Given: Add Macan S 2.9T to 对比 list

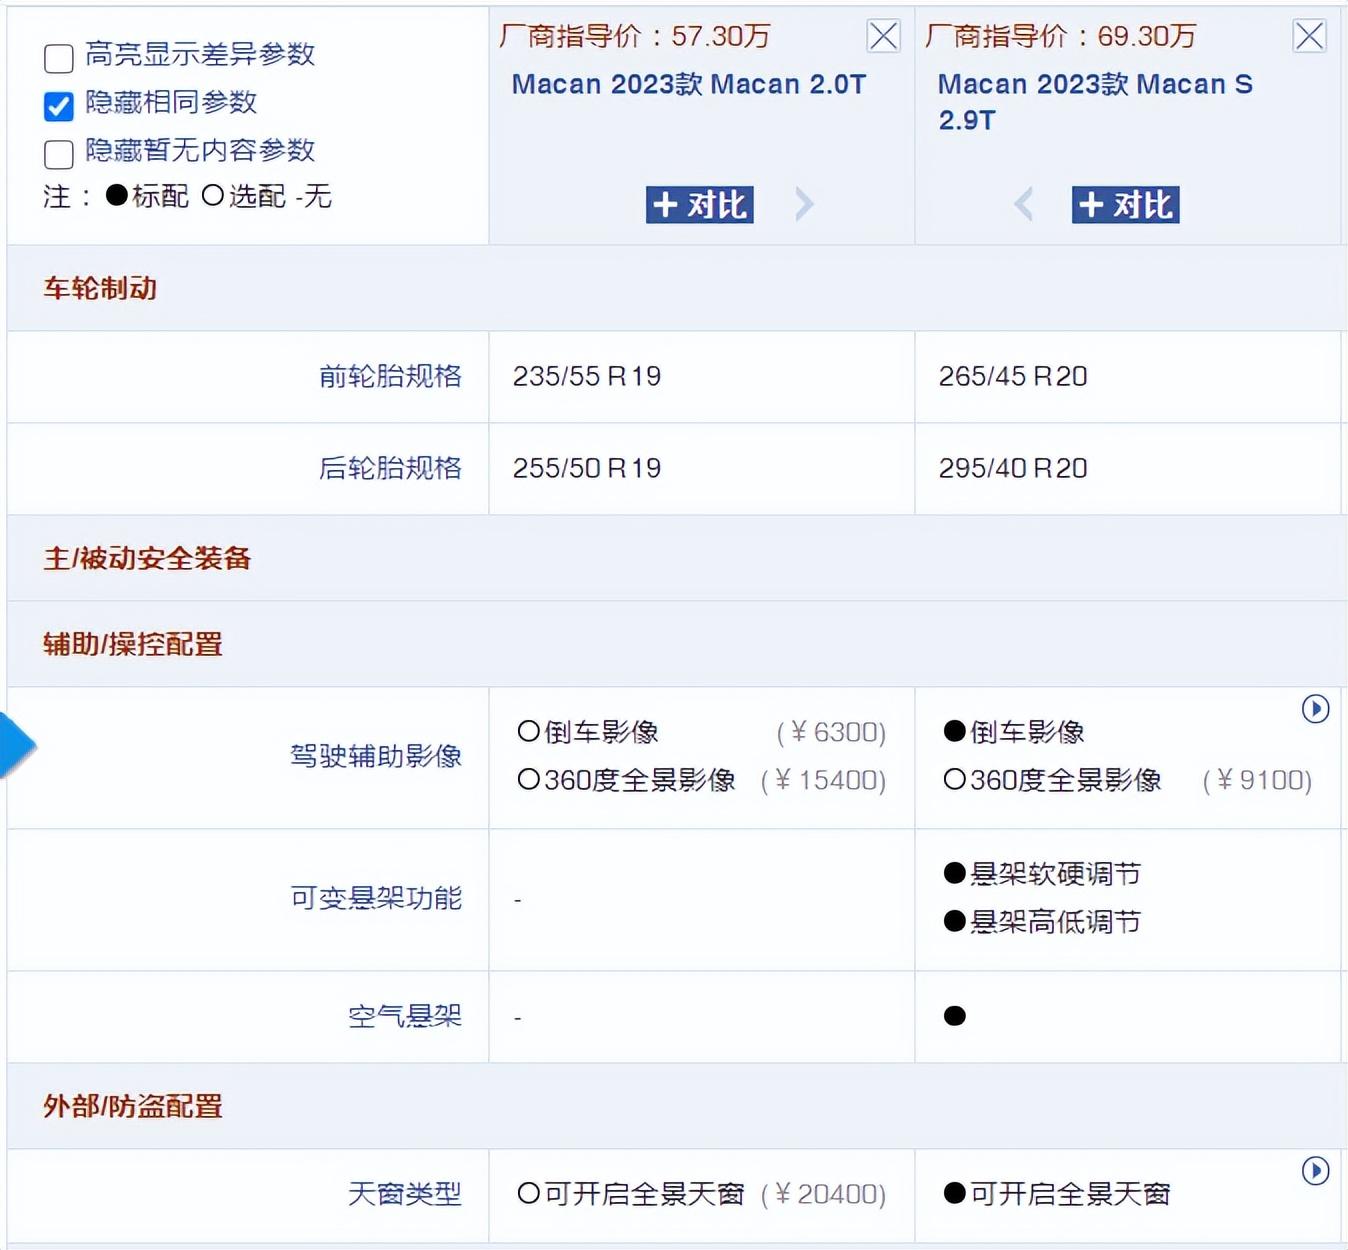Looking at the screenshot, I should pyautogui.click(x=1125, y=205).
